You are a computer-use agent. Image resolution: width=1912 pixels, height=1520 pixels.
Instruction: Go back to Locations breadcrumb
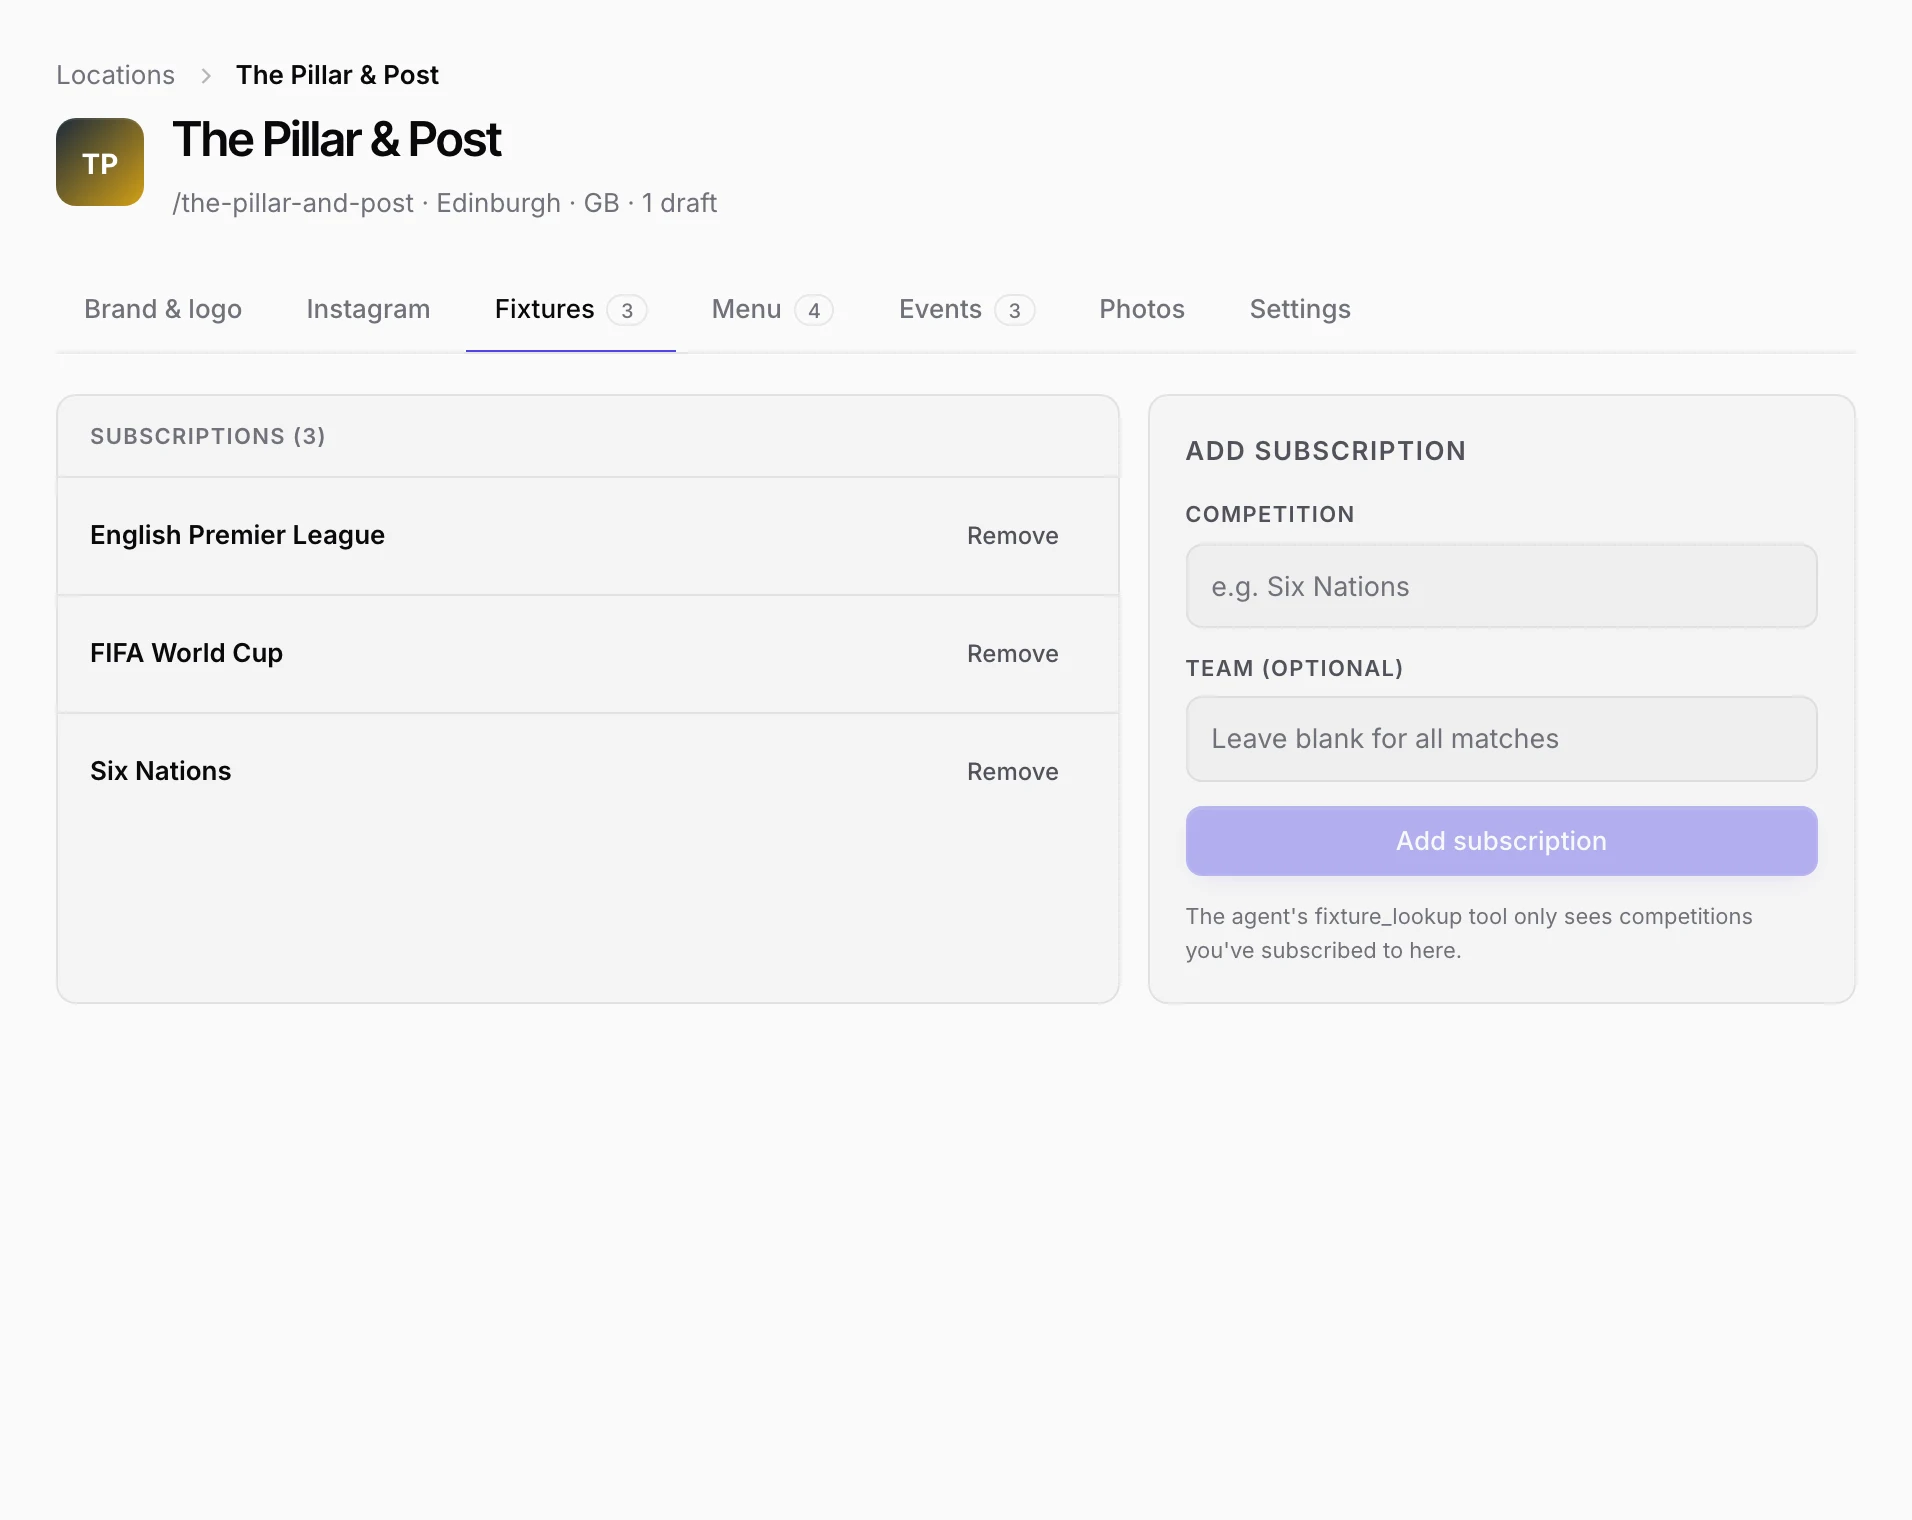[x=115, y=75]
